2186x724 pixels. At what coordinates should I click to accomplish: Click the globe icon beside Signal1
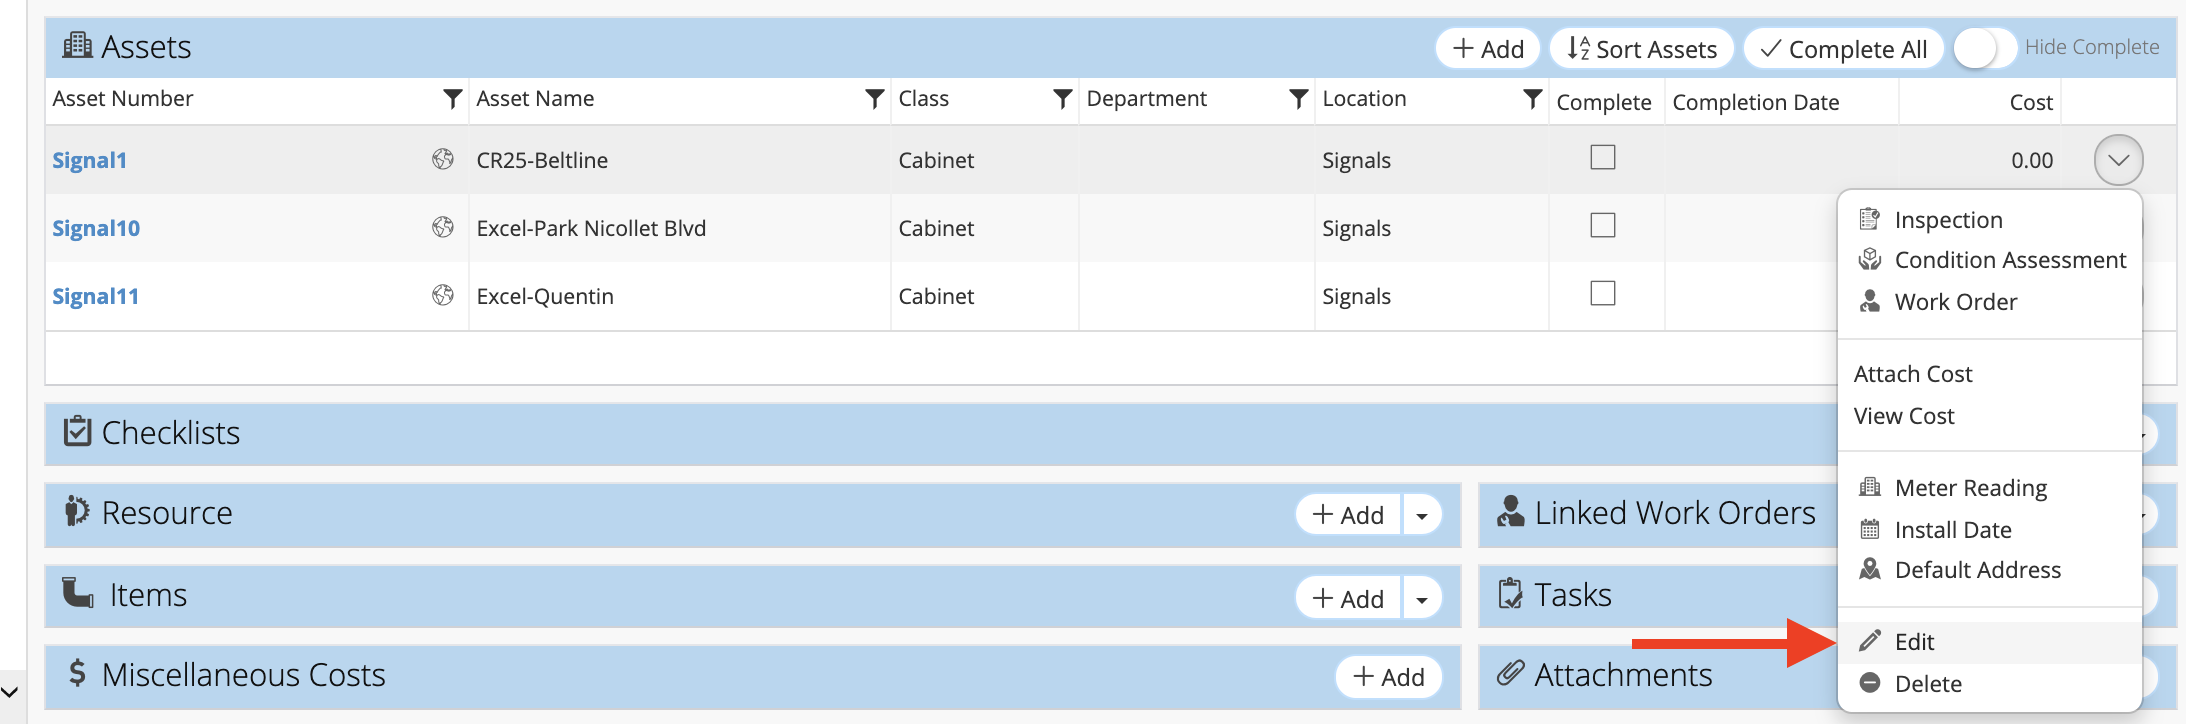(443, 159)
